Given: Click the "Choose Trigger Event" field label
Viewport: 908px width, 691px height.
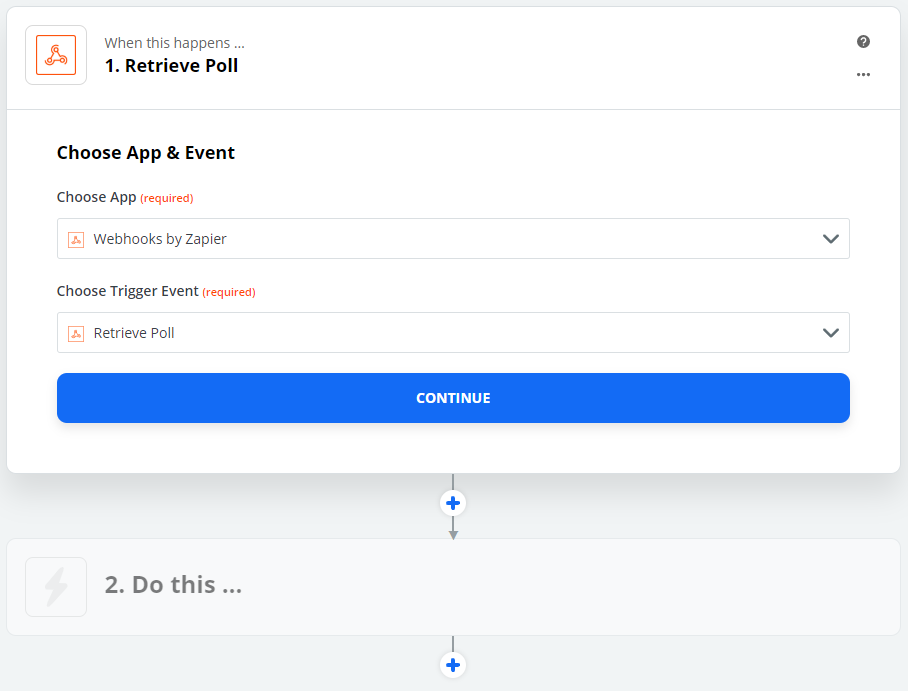Looking at the screenshot, I should [x=127, y=291].
